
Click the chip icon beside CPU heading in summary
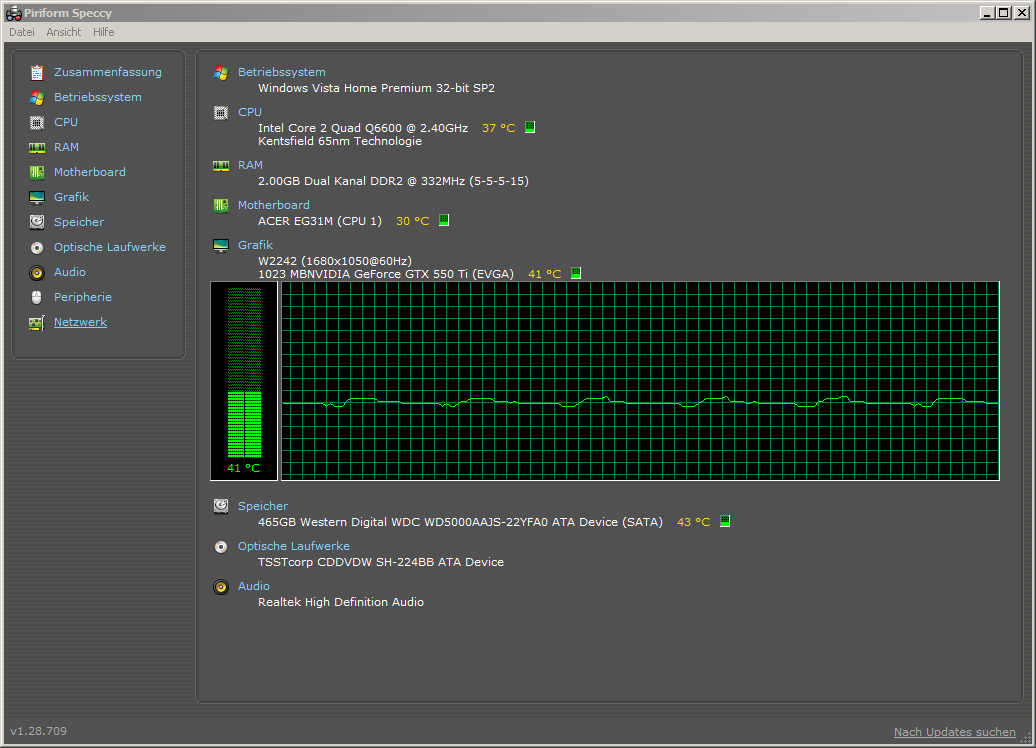point(221,113)
